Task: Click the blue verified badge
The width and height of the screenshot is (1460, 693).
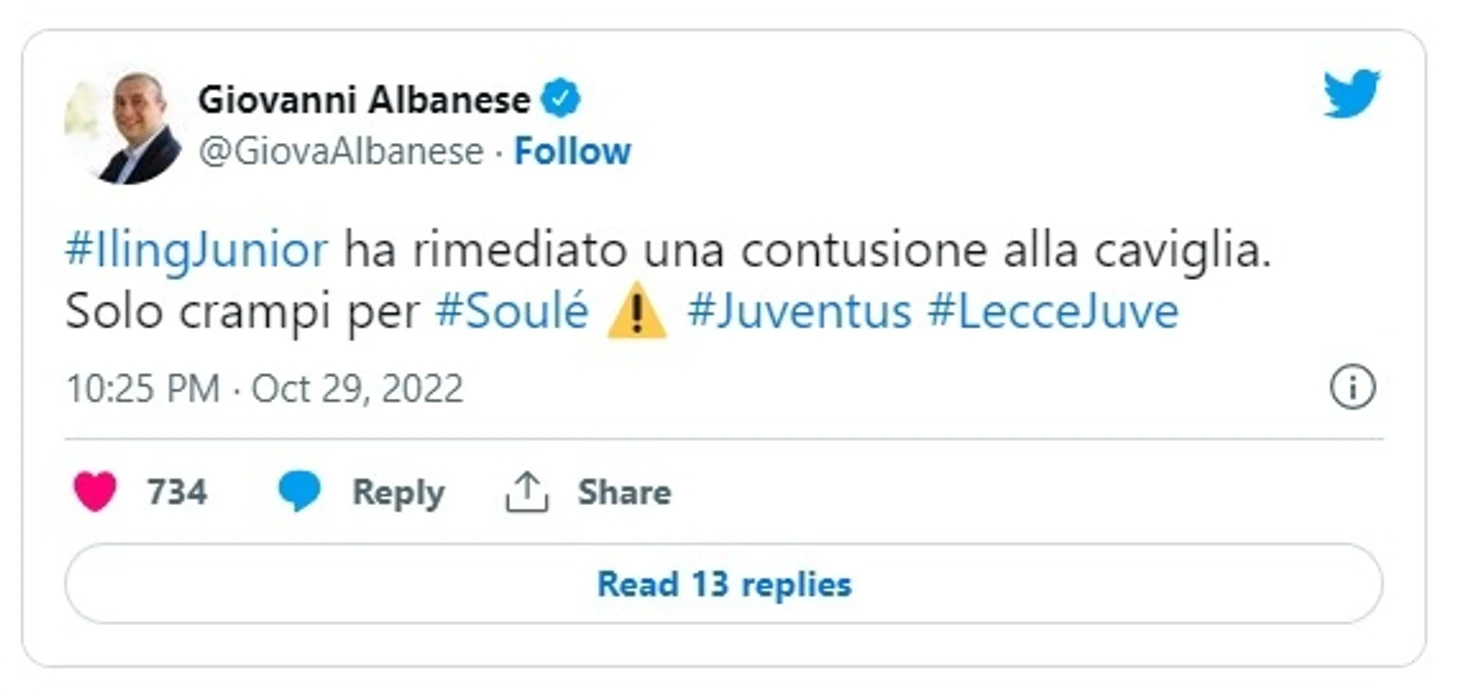Action: pos(561,100)
